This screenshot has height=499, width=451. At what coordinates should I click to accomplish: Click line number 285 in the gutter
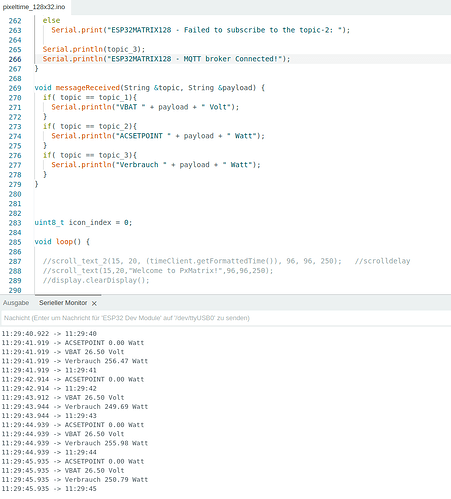(x=15, y=242)
